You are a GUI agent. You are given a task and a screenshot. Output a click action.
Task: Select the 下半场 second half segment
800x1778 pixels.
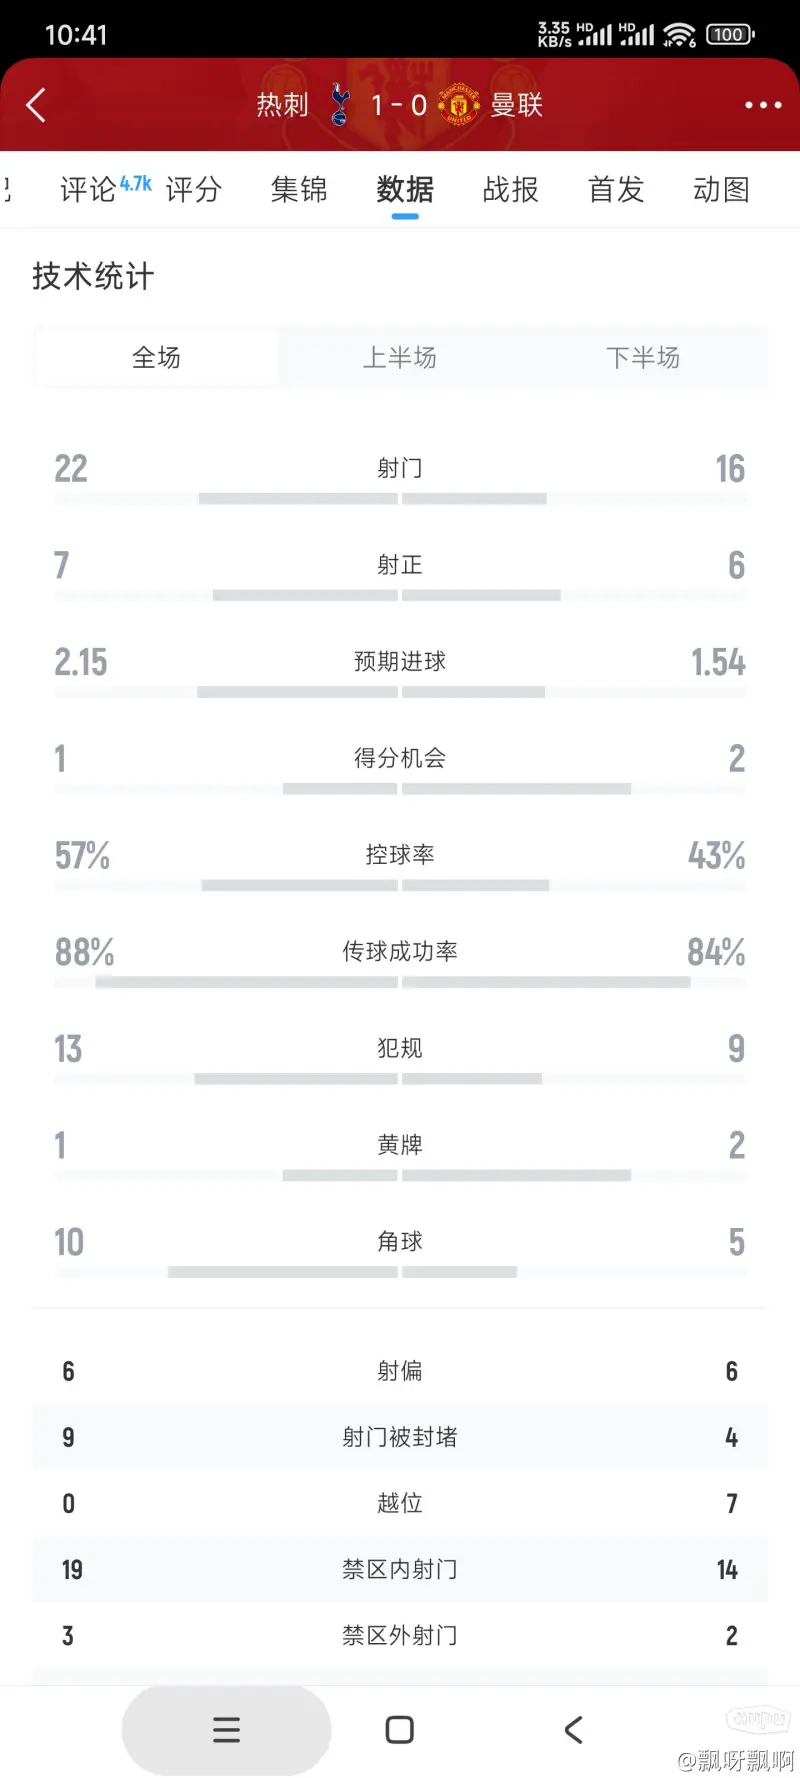pyautogui.click(x=643, y=358)
